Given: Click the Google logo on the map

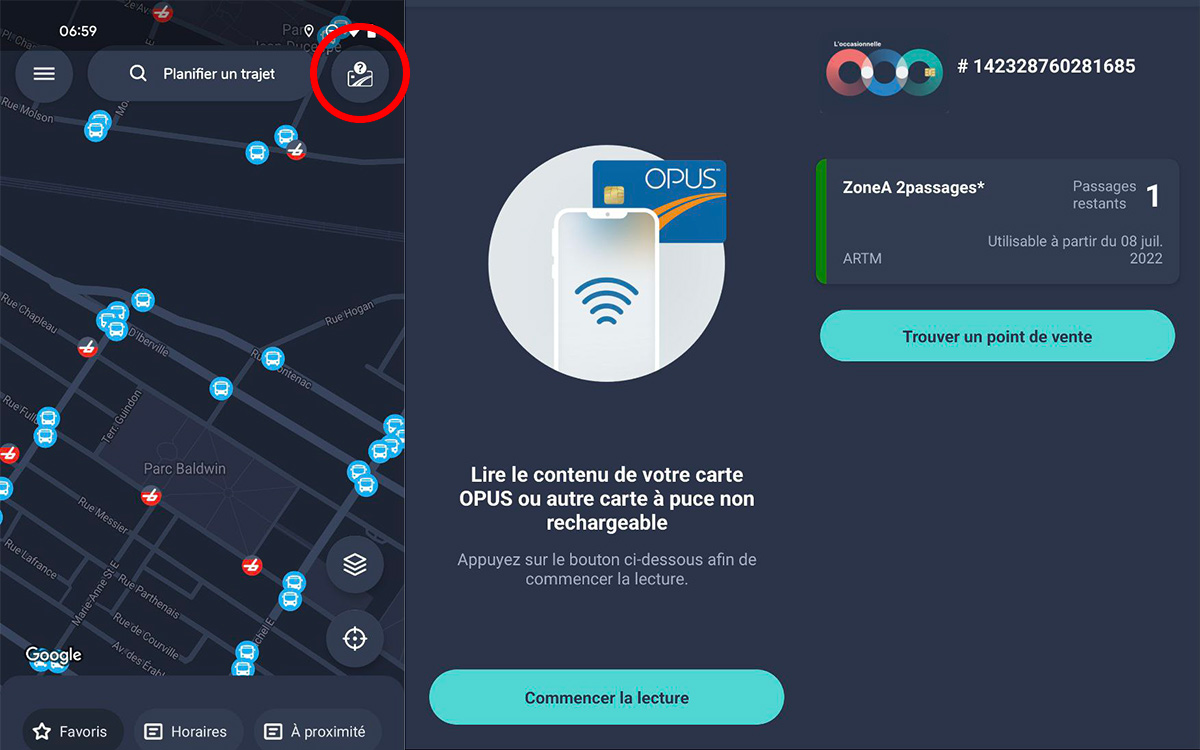Looking at the screenshot, I should tap(54, 656).
